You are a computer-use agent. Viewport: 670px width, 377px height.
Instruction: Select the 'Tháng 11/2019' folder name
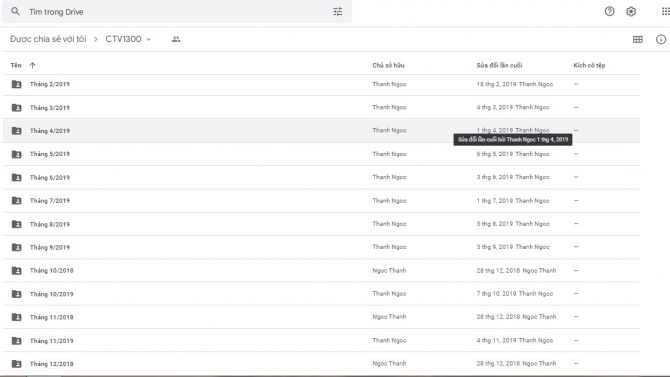52,341
